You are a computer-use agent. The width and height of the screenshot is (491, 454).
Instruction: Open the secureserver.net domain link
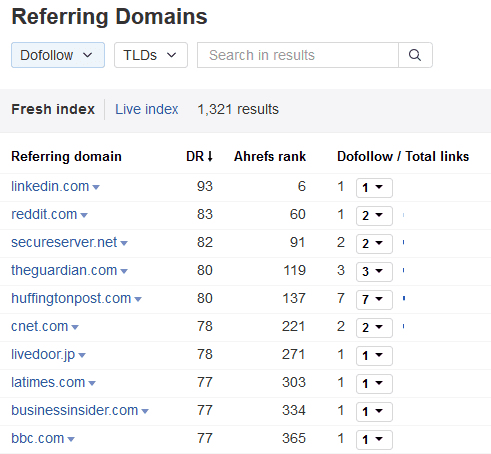click(64, 242)
